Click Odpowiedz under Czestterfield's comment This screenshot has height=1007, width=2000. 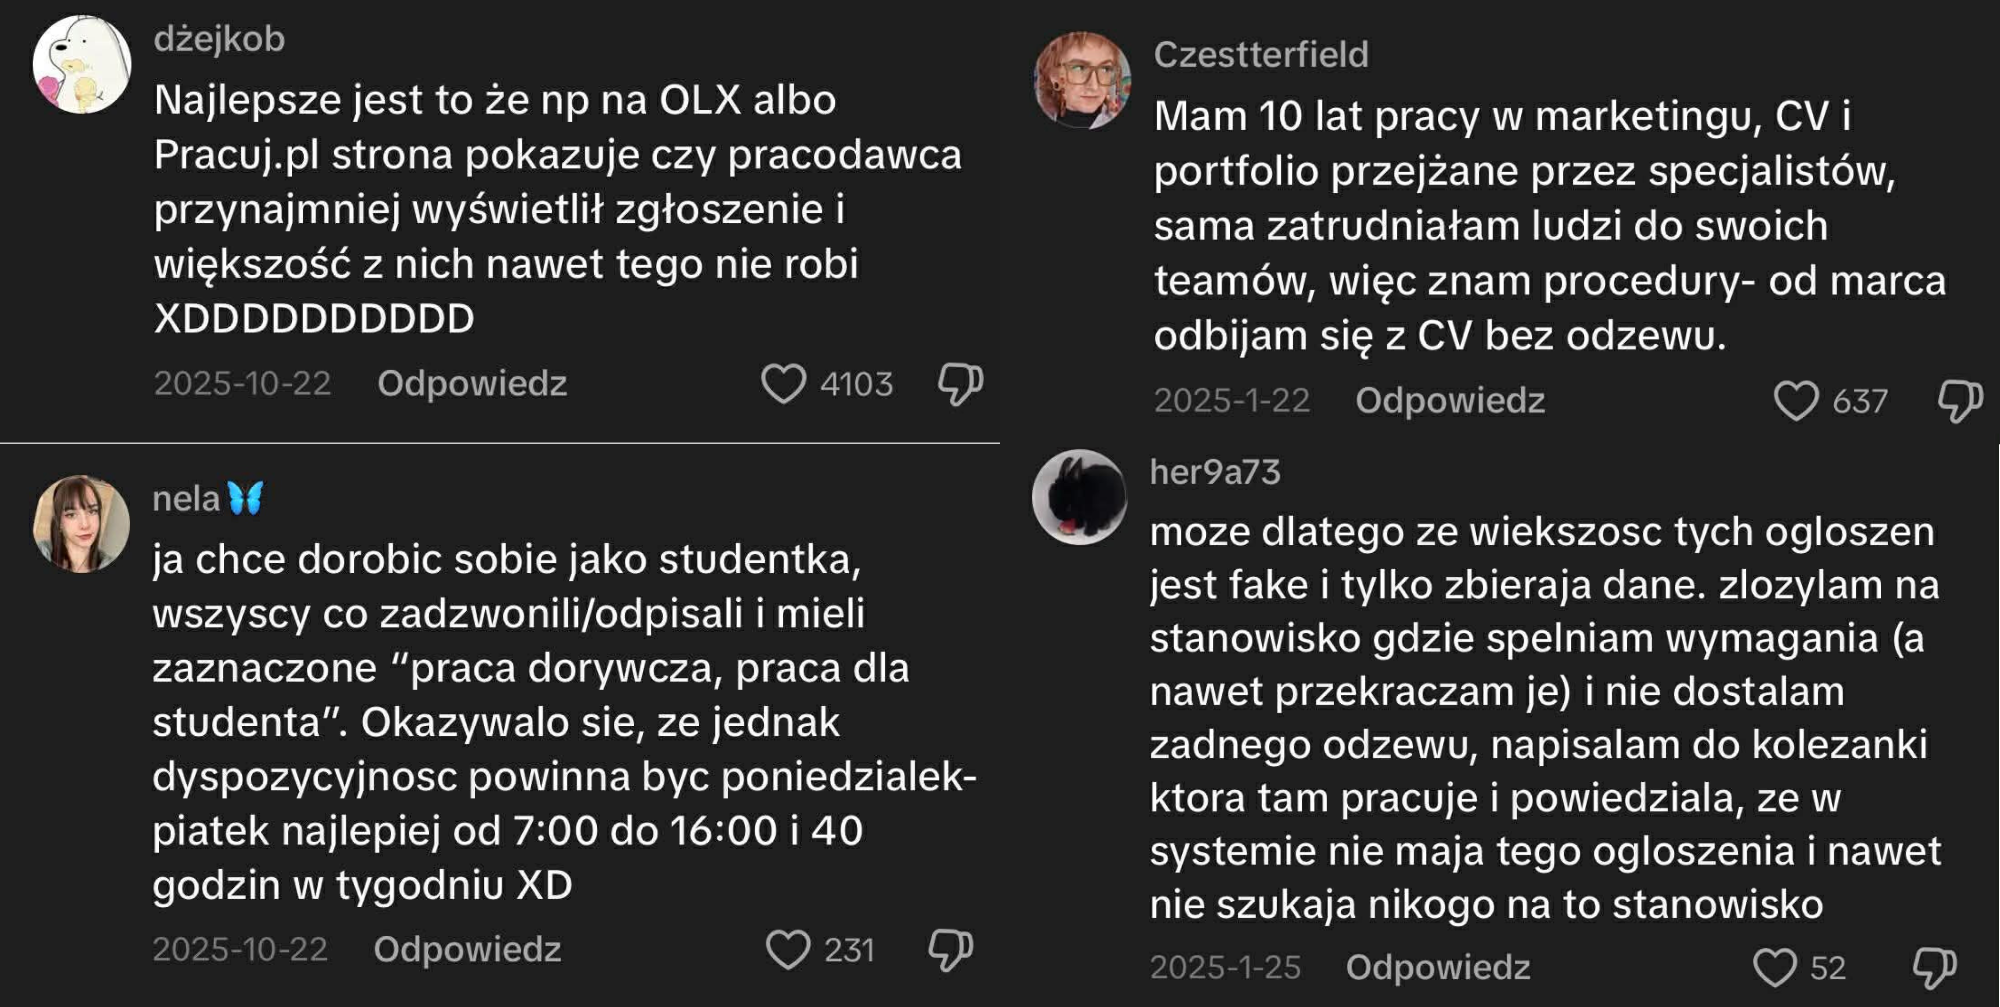[x=1450, y=401]
